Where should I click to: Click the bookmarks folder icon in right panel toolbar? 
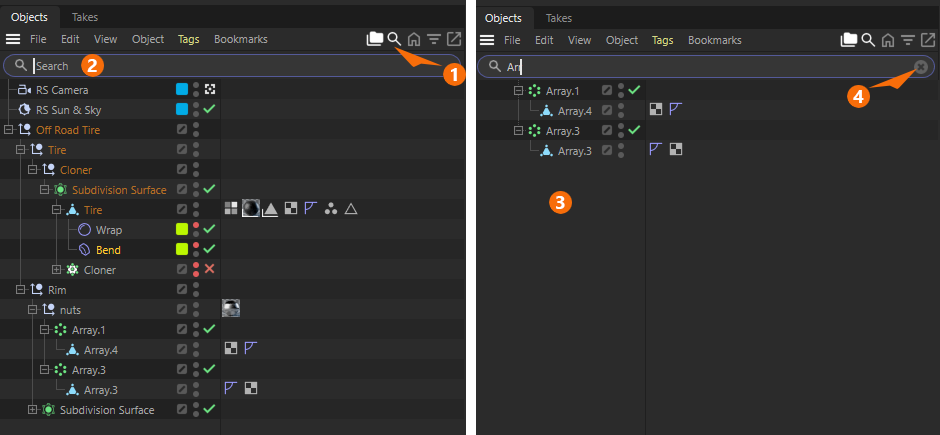[849, 40]
